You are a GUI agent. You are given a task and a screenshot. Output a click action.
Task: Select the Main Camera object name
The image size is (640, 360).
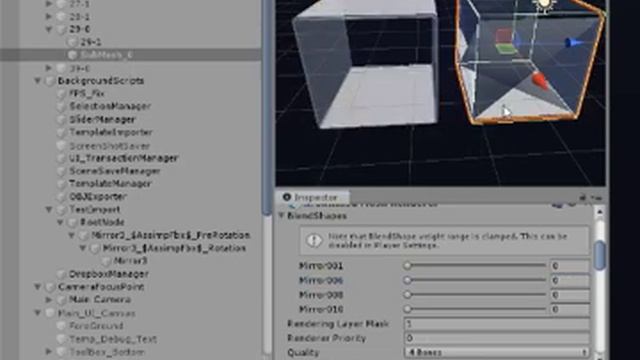[100, 300]
